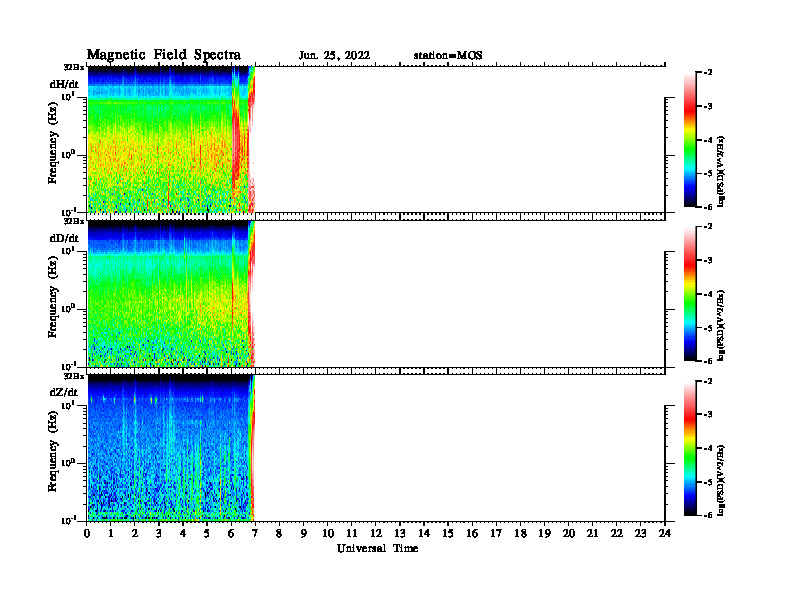792x612 pixels.
Task: Click hour tick label "8" on time axis
Action: coord(279,533)
